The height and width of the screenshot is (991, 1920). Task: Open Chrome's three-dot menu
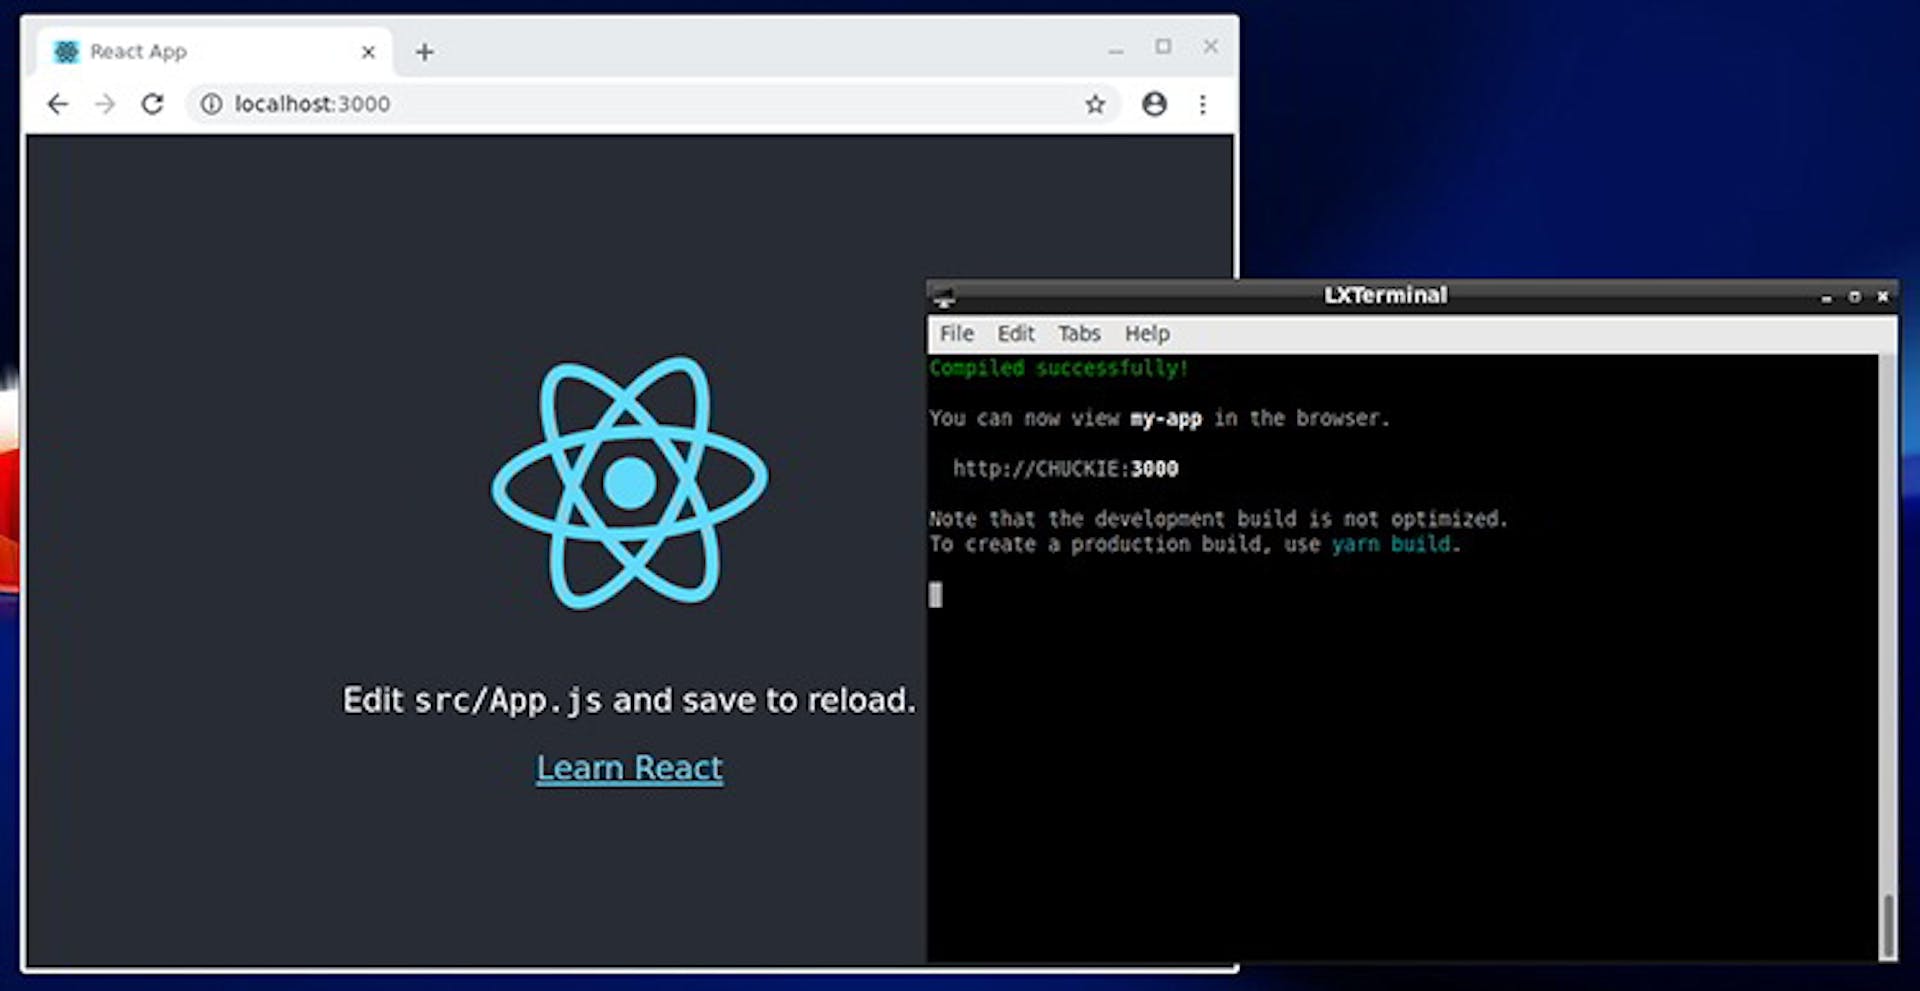[1203, 104]
